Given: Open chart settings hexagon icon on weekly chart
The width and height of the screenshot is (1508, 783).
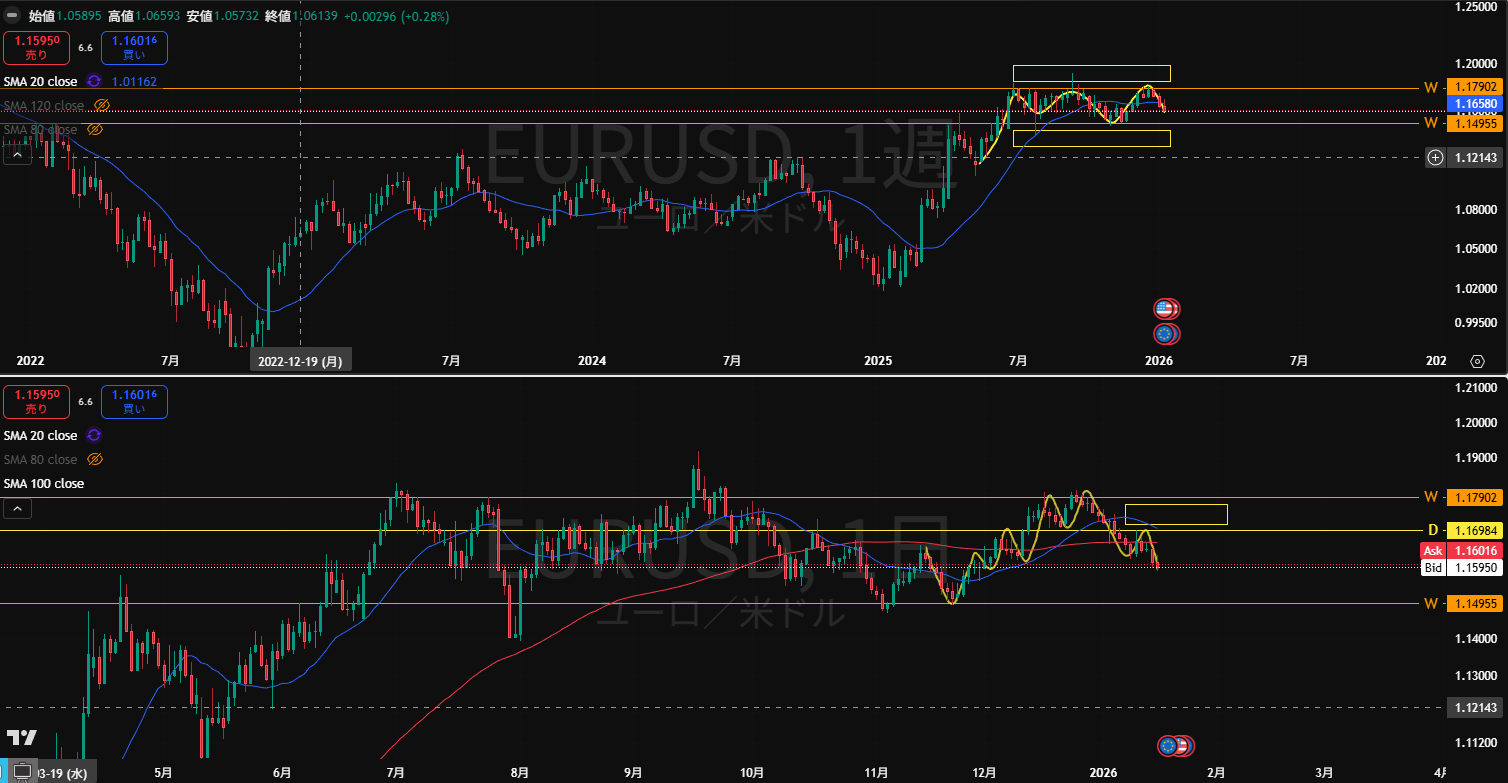Looking at the screenshot, I should [x=1477, y=361].
